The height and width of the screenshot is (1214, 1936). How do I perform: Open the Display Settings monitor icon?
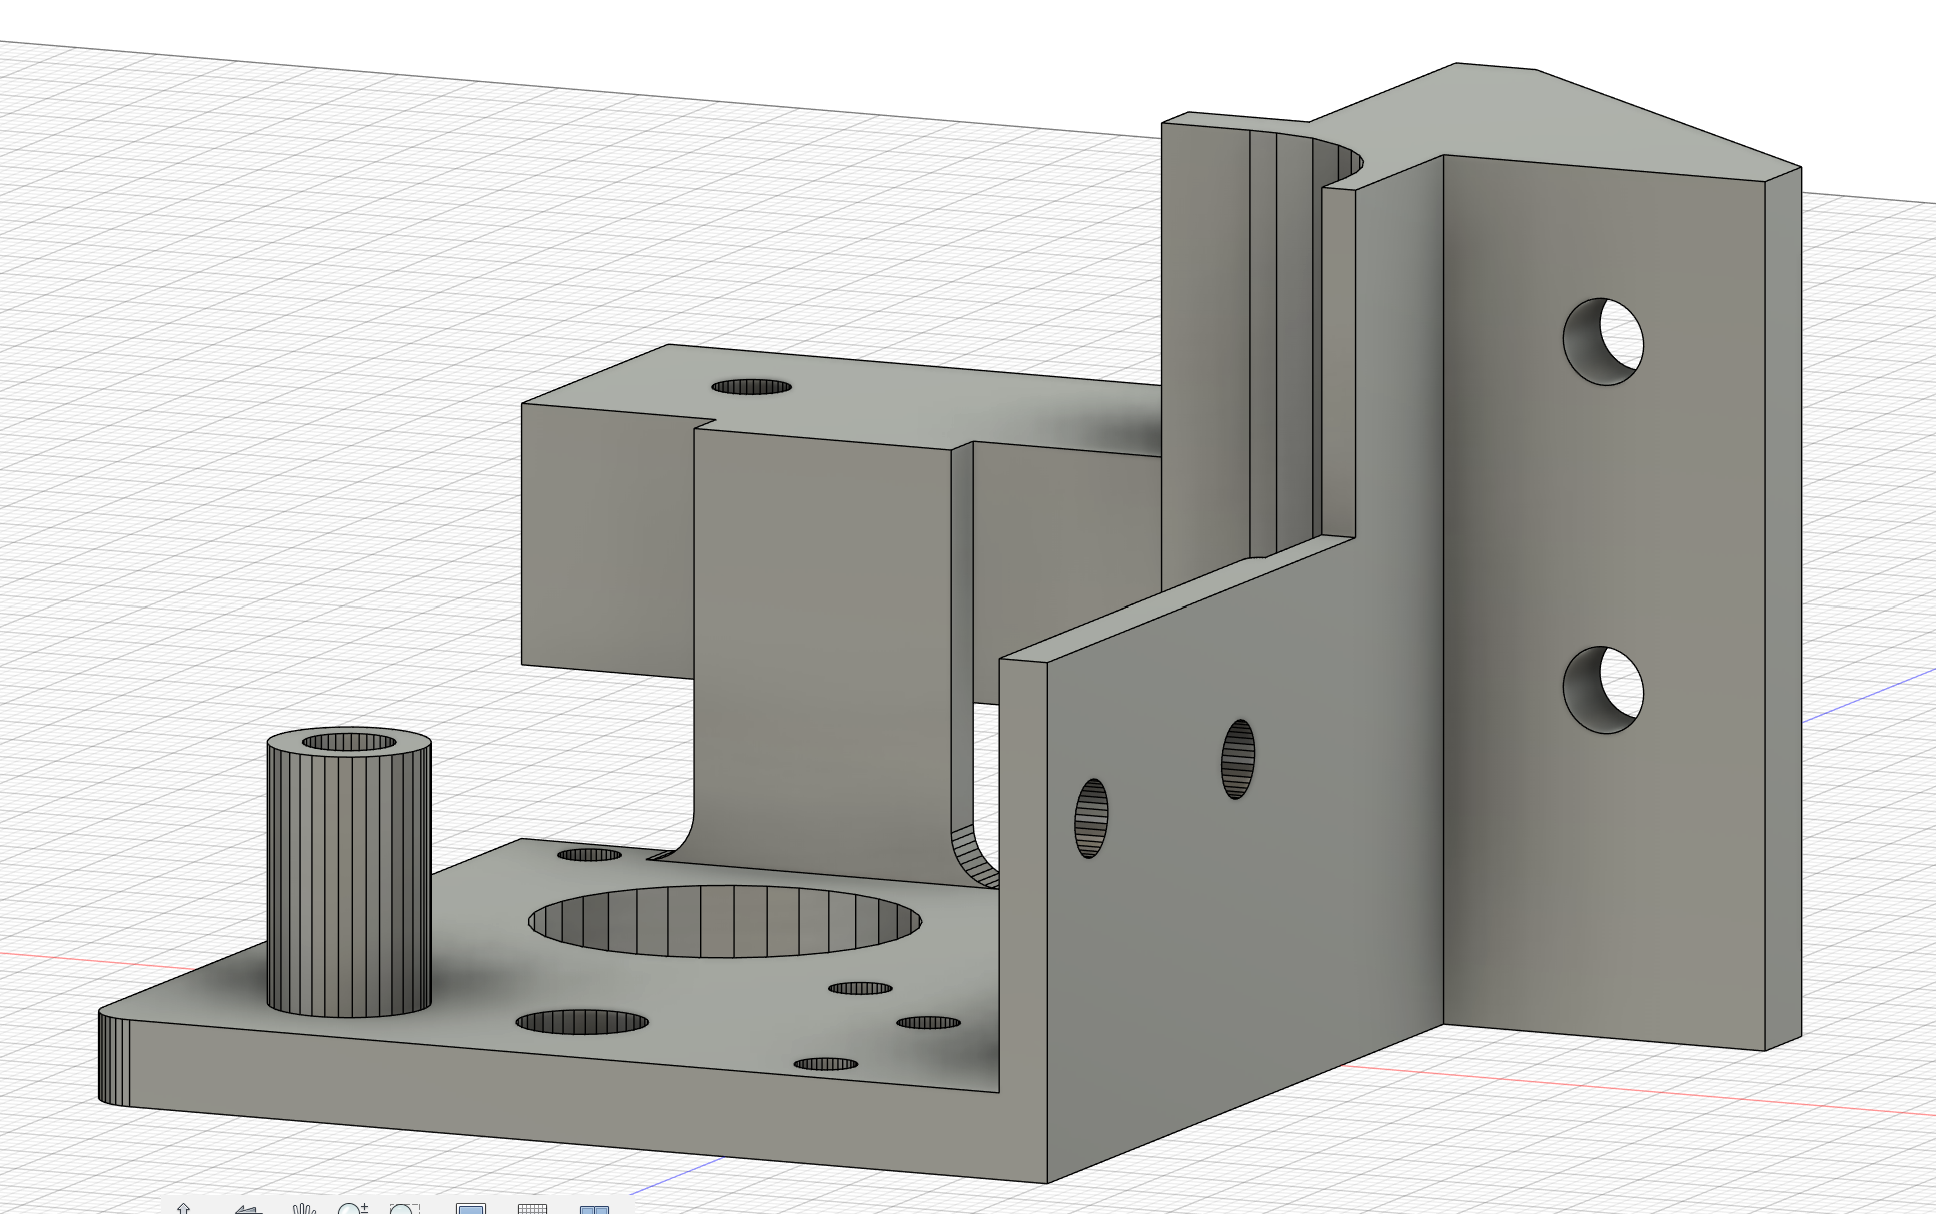click(470, 1209)
